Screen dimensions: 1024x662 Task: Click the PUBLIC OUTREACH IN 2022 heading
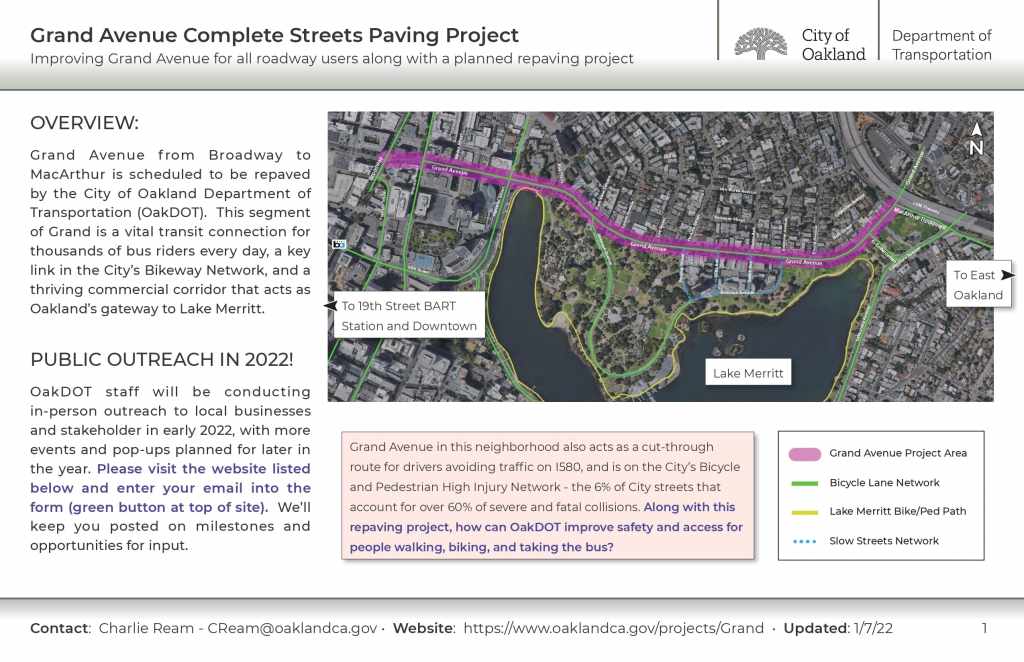coord(161,360)
